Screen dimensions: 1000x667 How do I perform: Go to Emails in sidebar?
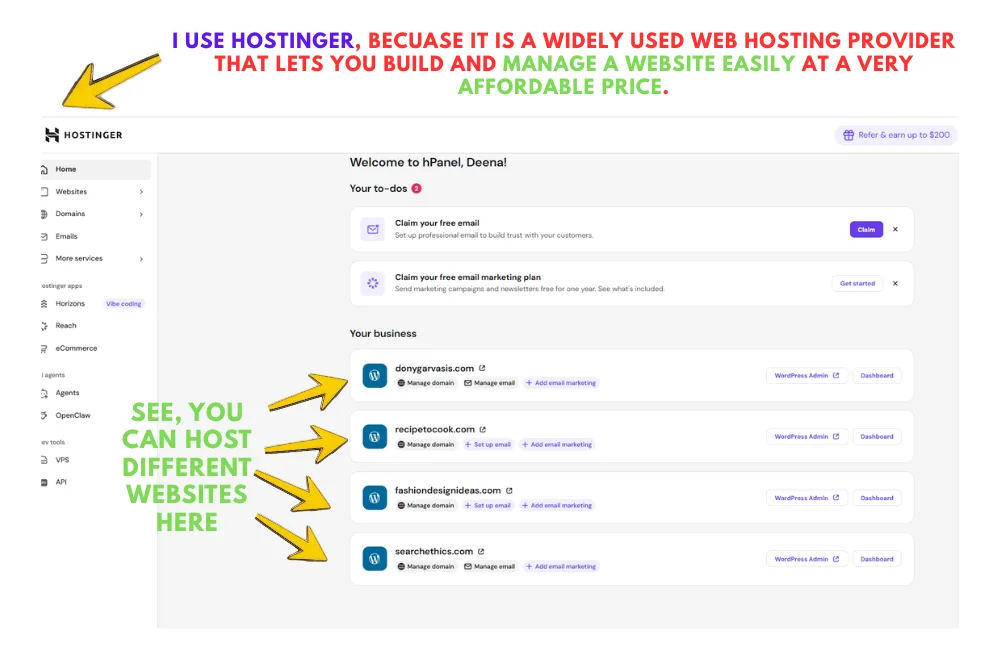tap(96, 236)
